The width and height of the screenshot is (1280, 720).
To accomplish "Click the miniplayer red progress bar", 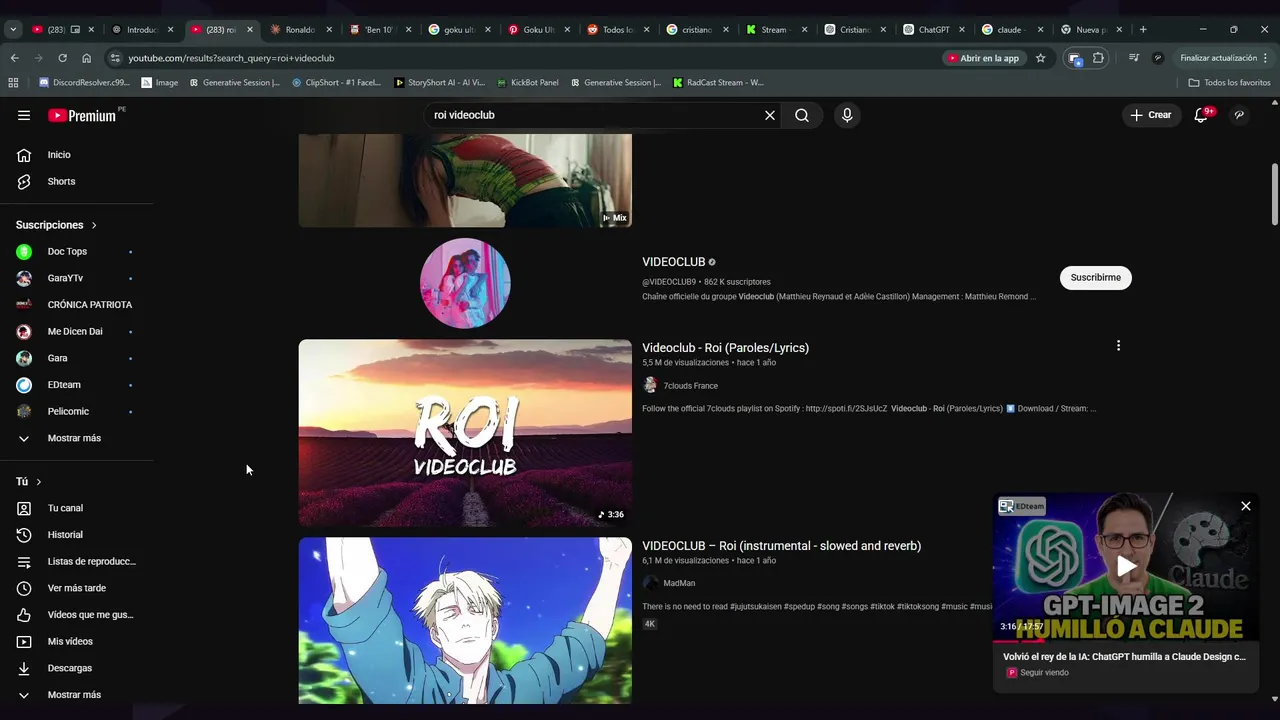I will 1019,640.
